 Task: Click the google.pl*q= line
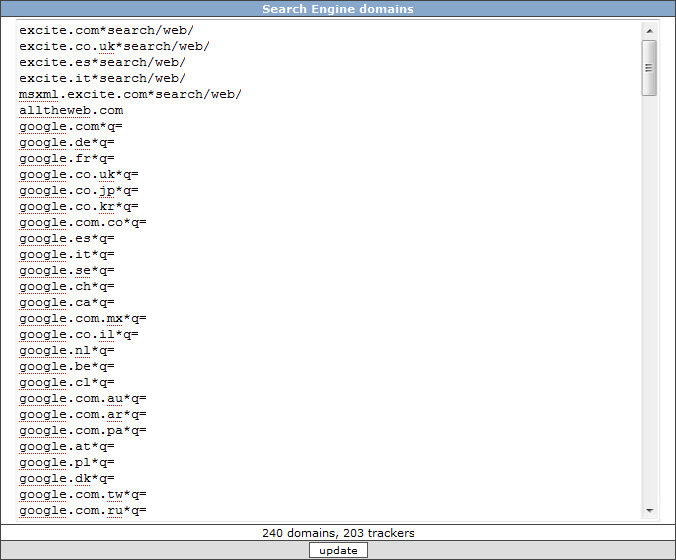[67, 462]
